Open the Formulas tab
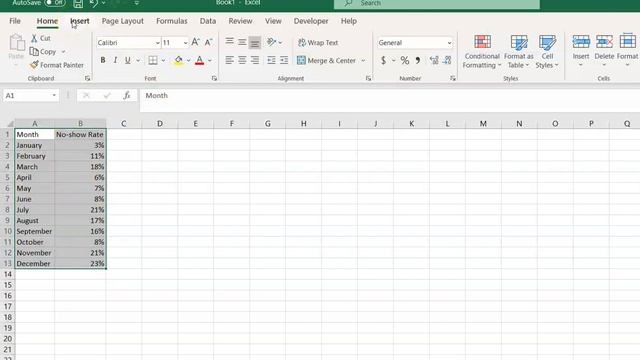The image size is (640, 360). [171, 21]
